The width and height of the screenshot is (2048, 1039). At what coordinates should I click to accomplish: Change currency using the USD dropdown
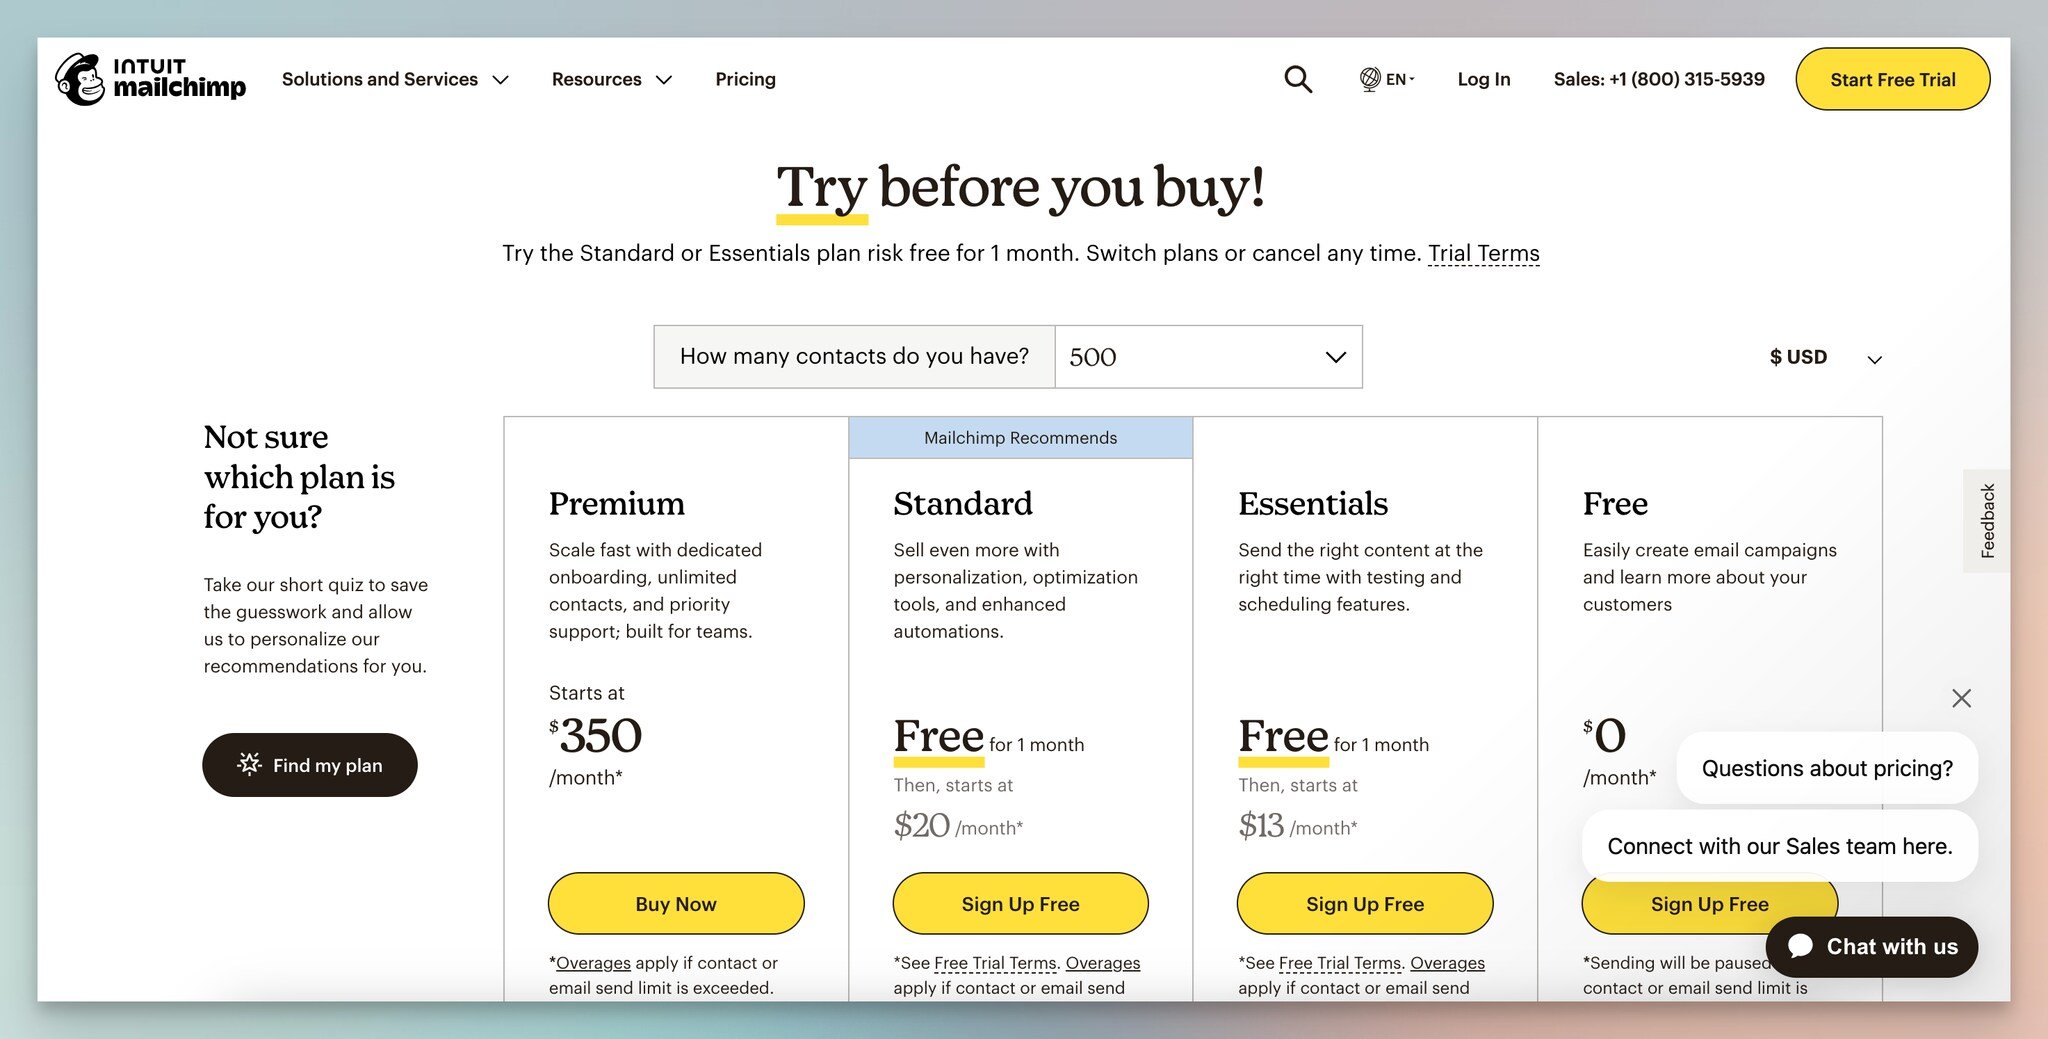[x=1824, y=357]
